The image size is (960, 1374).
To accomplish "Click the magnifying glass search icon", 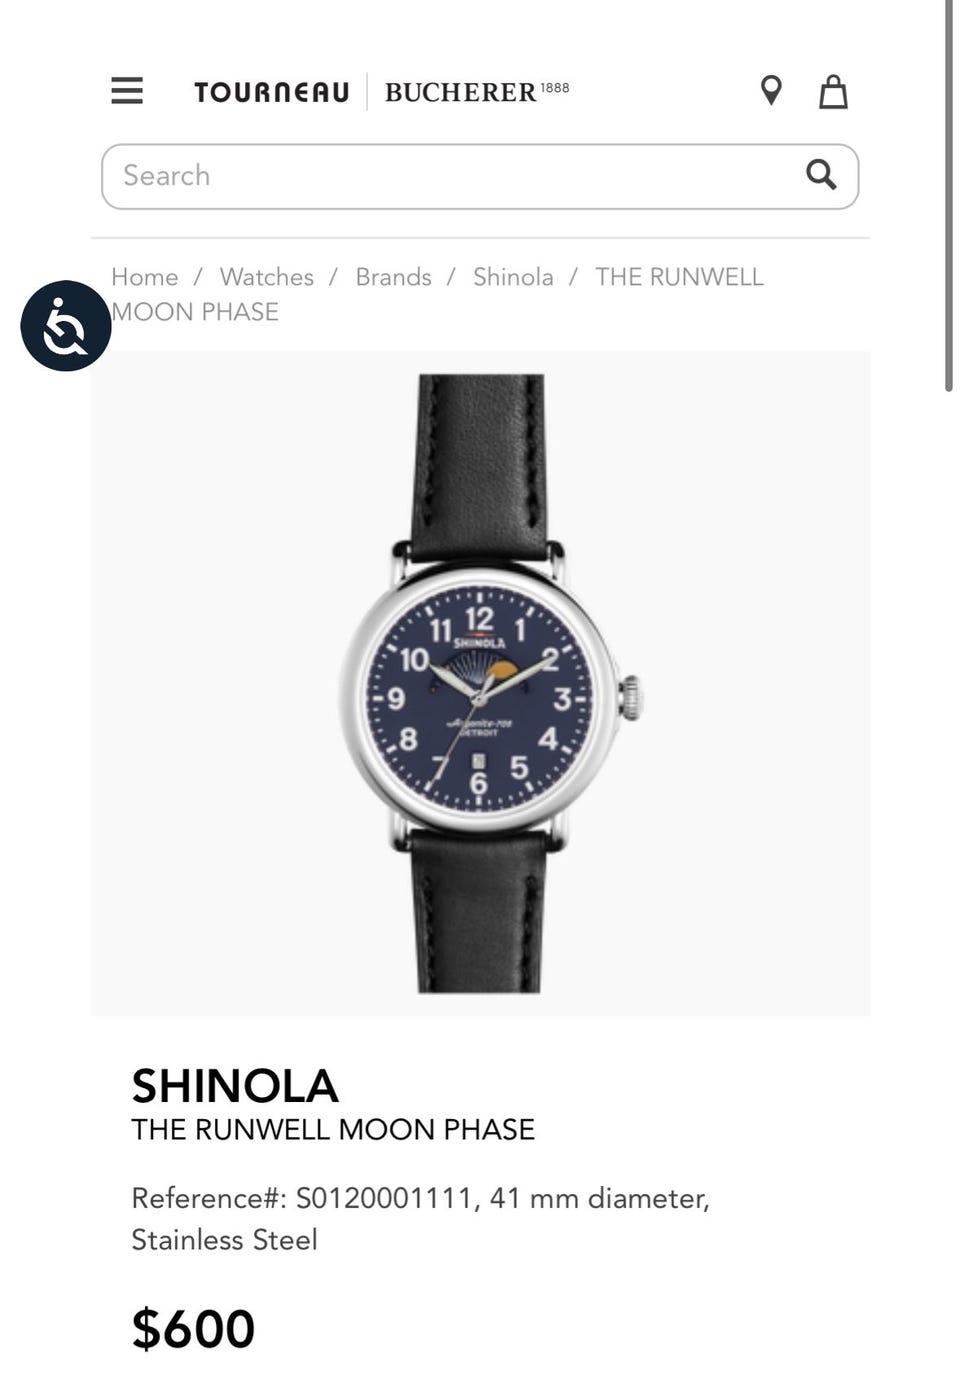I will (821, 174).
